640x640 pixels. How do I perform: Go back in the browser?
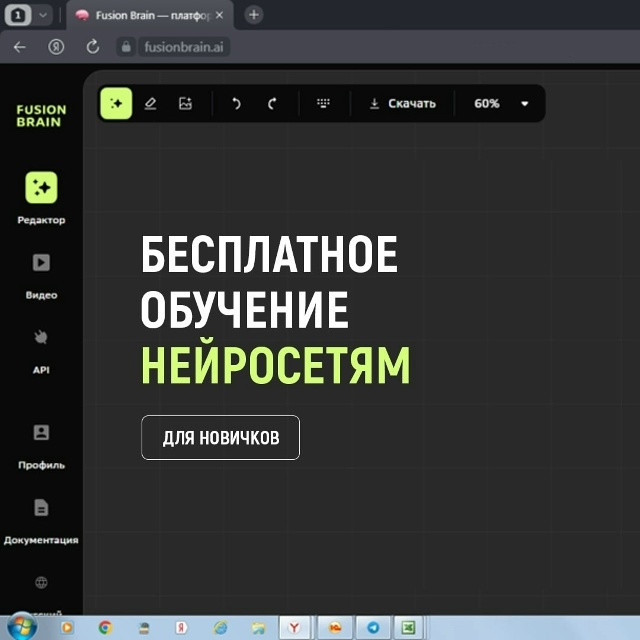tap(20, 47)
